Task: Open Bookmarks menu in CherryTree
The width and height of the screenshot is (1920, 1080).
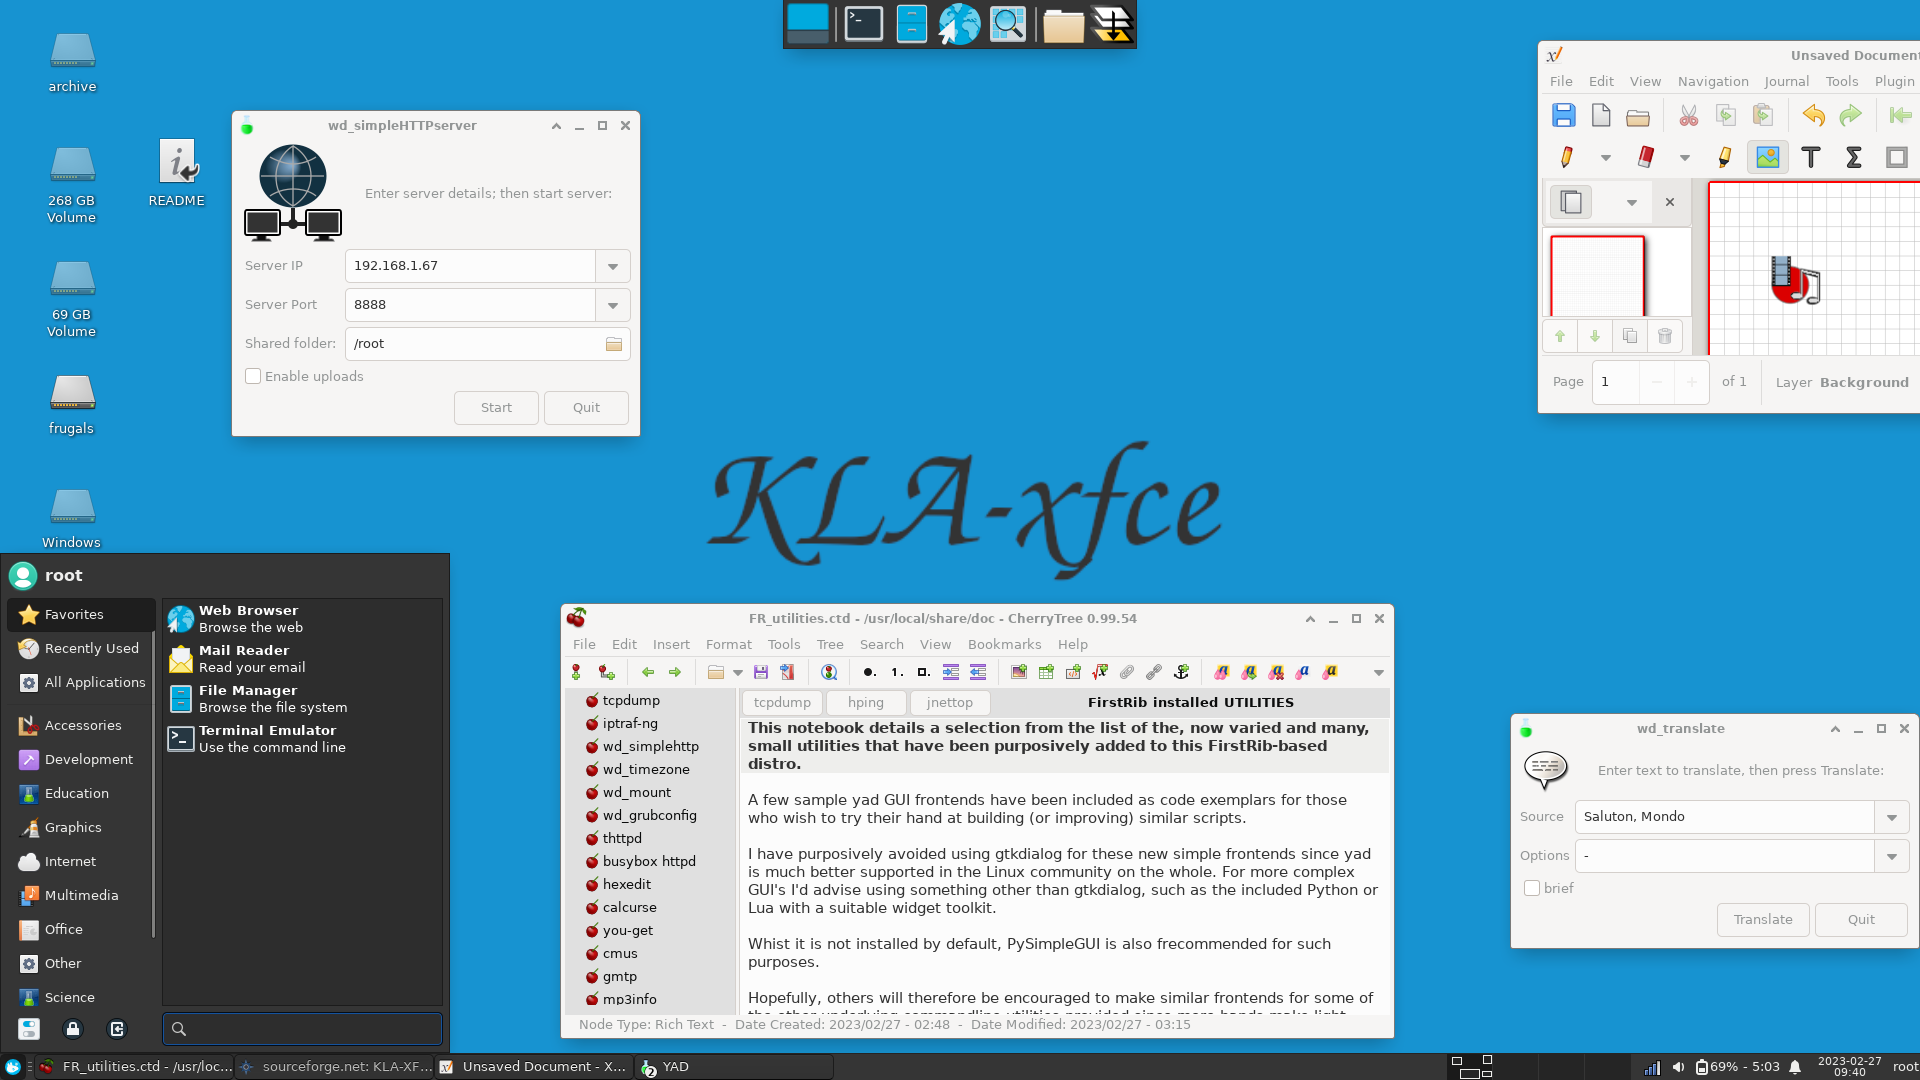Action: [1004, 644]
